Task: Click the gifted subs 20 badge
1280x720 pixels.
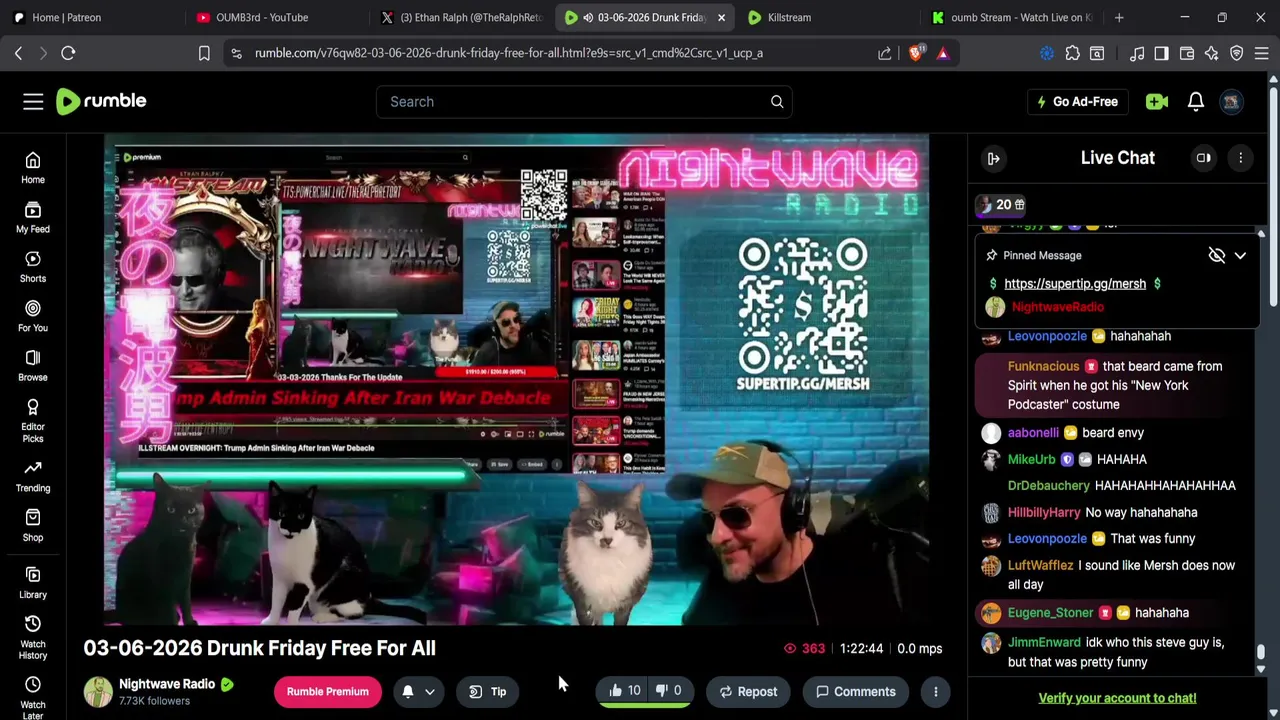Action: click(x=1001, y=205)
